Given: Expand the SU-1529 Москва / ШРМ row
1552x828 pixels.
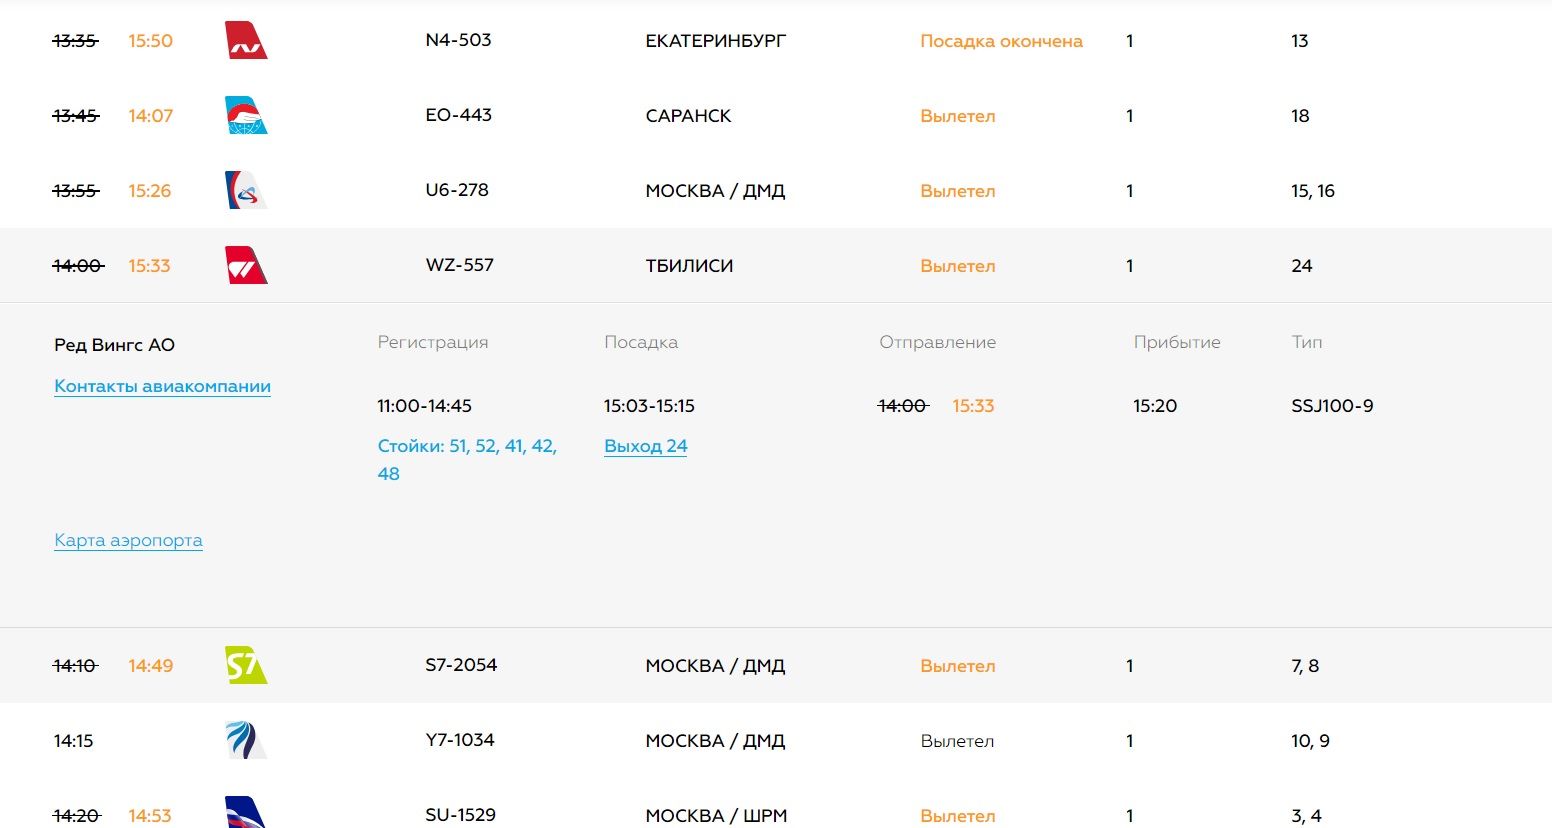Looking at the screenshot, I should 716,815.
